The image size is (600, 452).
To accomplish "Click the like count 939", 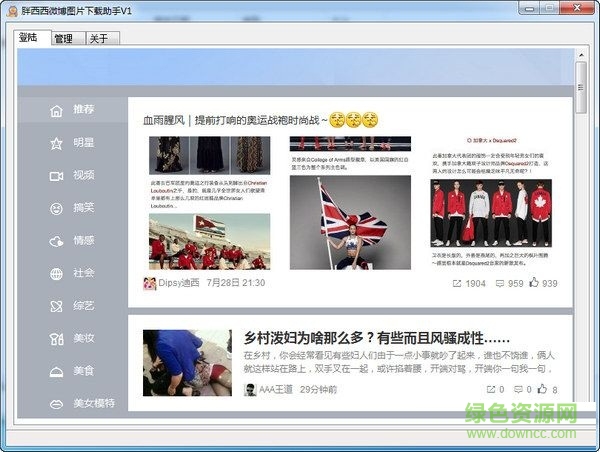I will 549,284.
